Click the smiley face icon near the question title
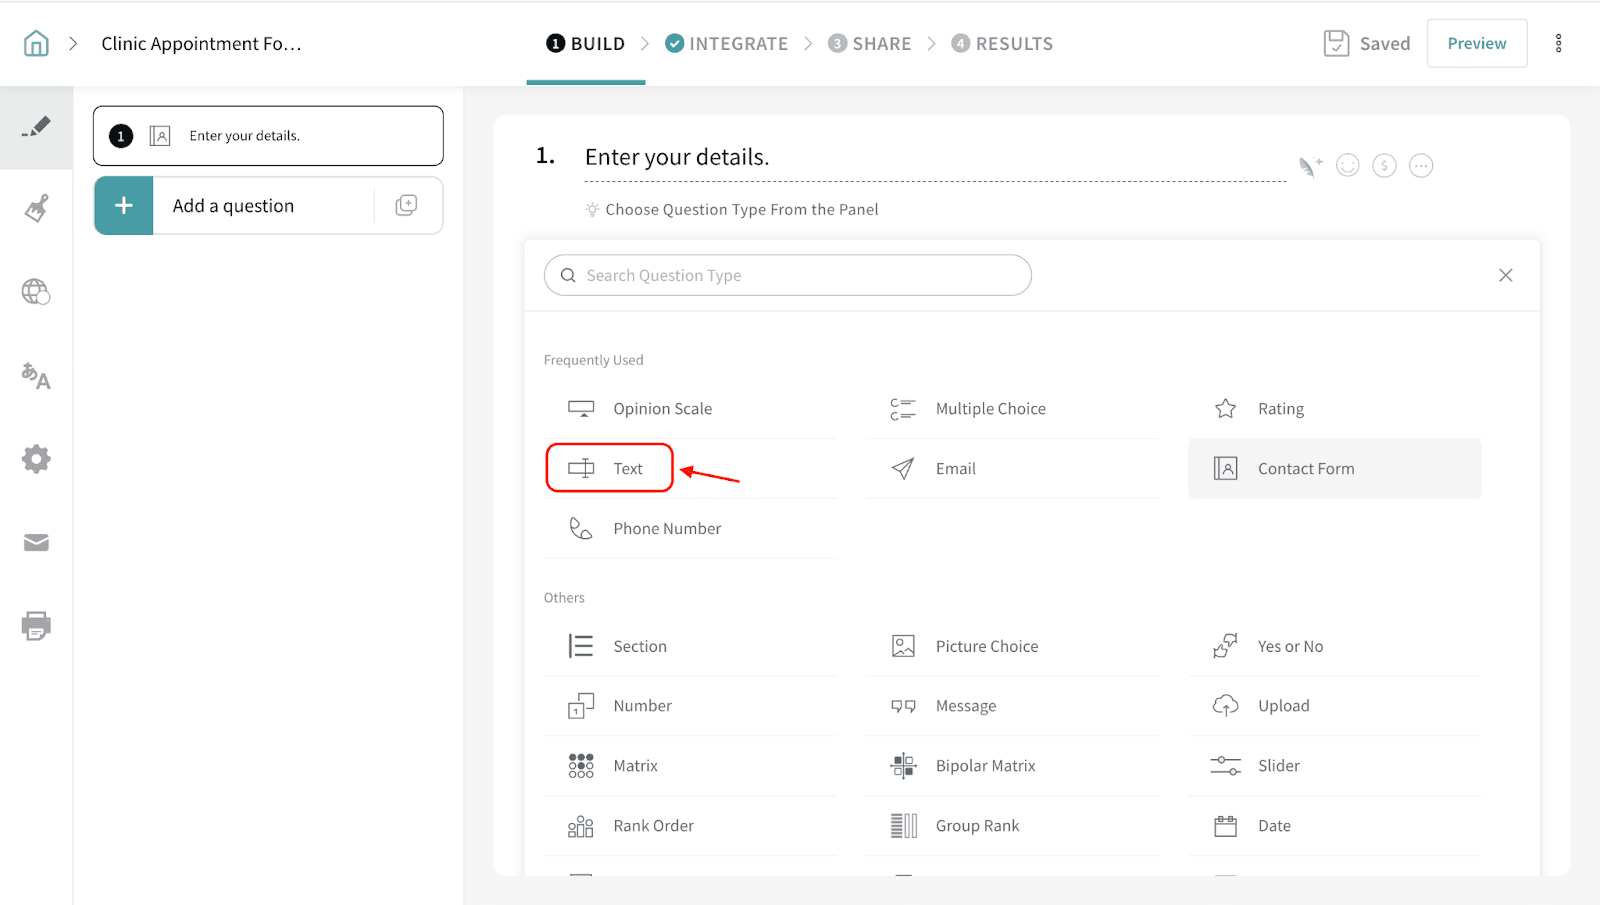 tap(1348, 166)
